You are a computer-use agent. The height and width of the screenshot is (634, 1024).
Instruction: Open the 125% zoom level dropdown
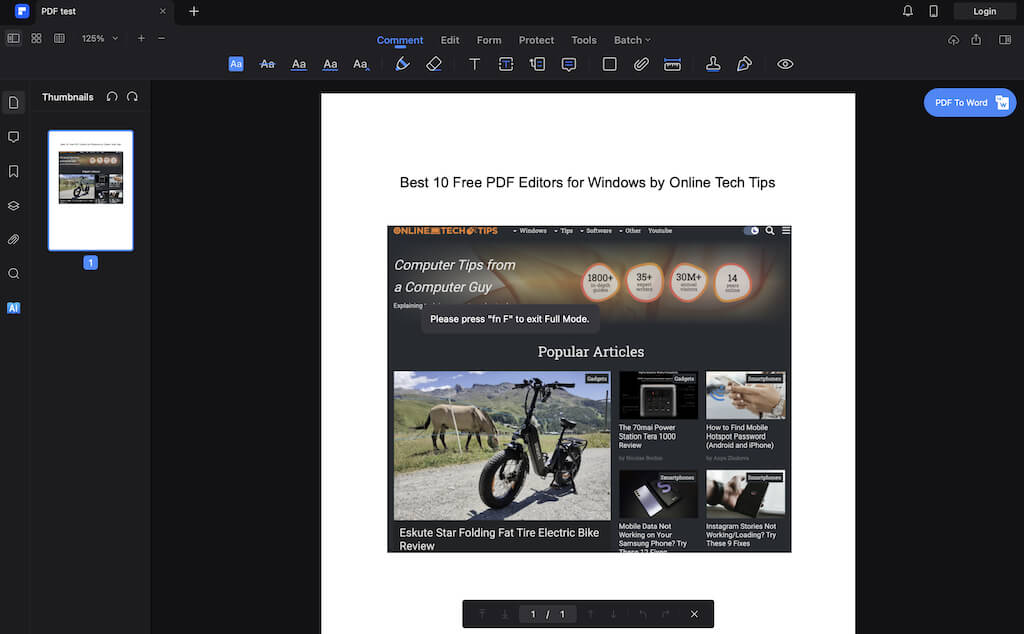coord(100,38)
